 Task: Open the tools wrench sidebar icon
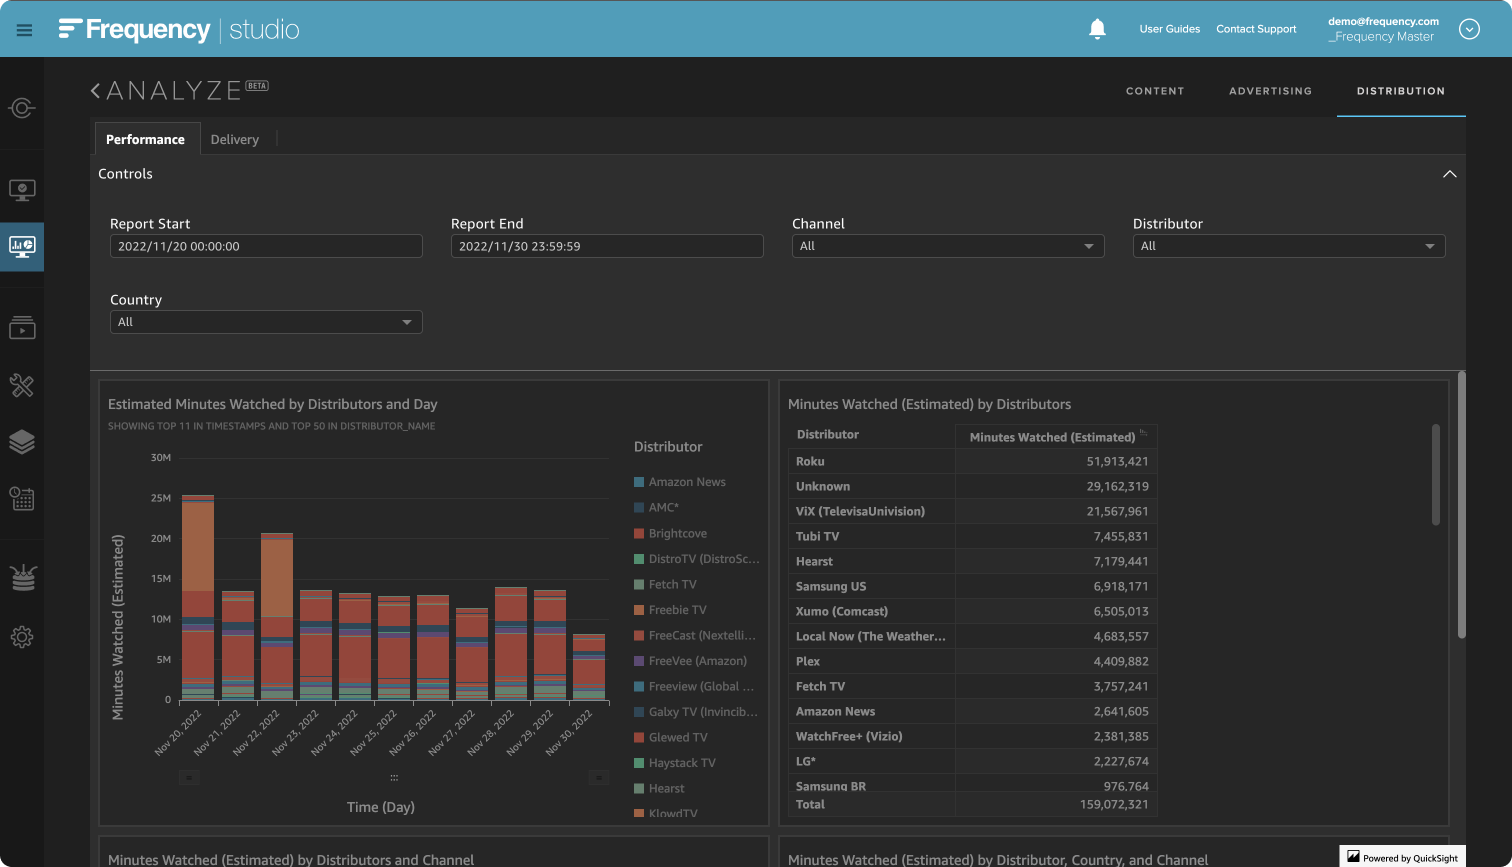[22, 385]
